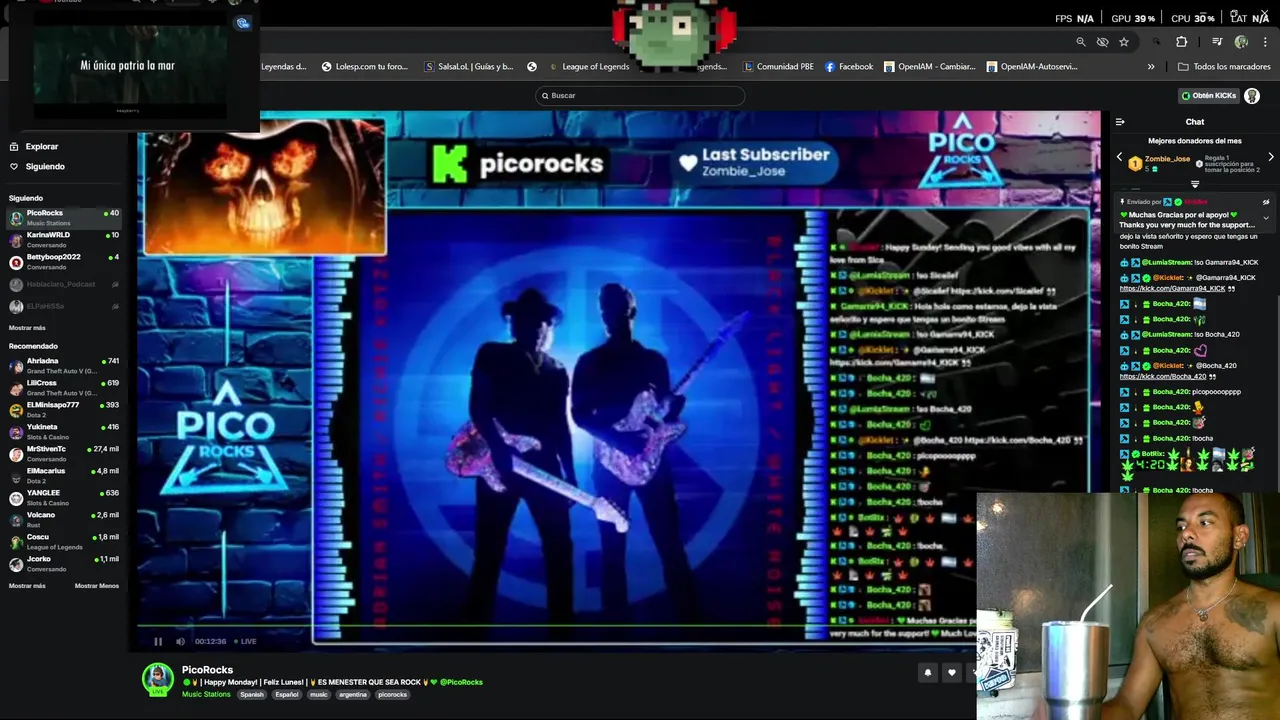This screenshot has width=1280, height=720.
Task: Open the YANGLEE channel
Action: (64, 497)
